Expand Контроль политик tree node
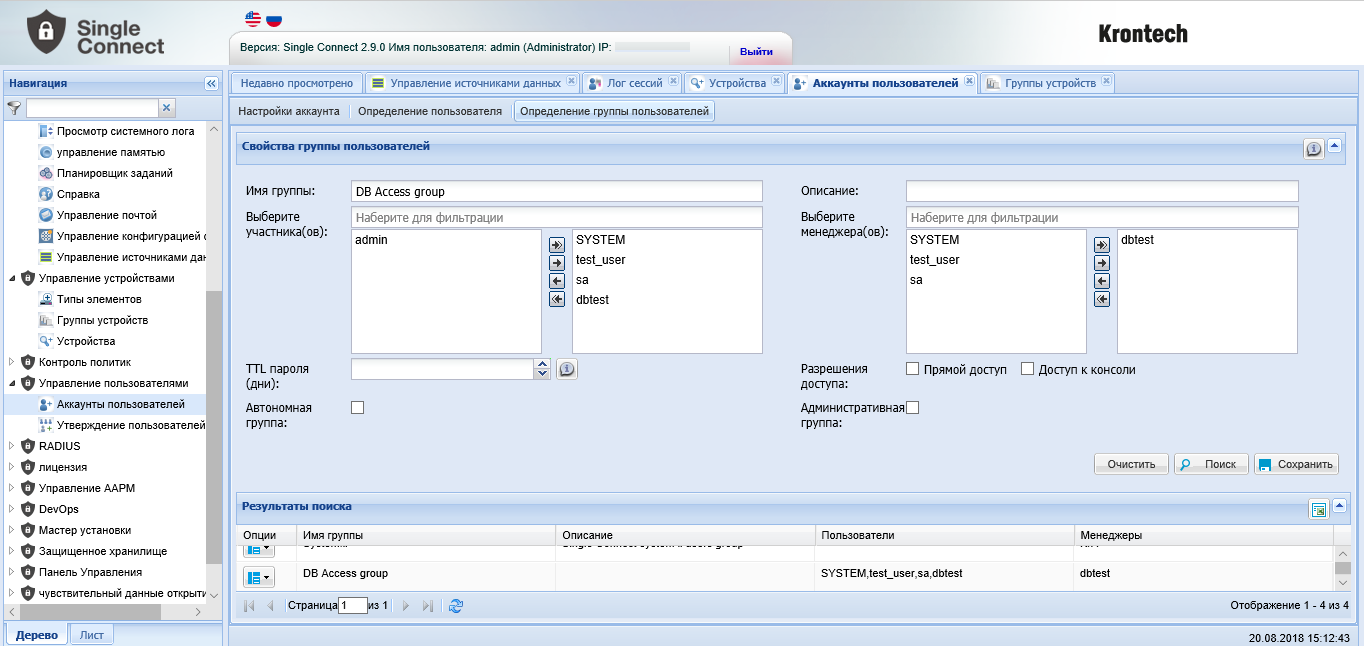This screenshot has height=646, width=1366. pos(12,362)
